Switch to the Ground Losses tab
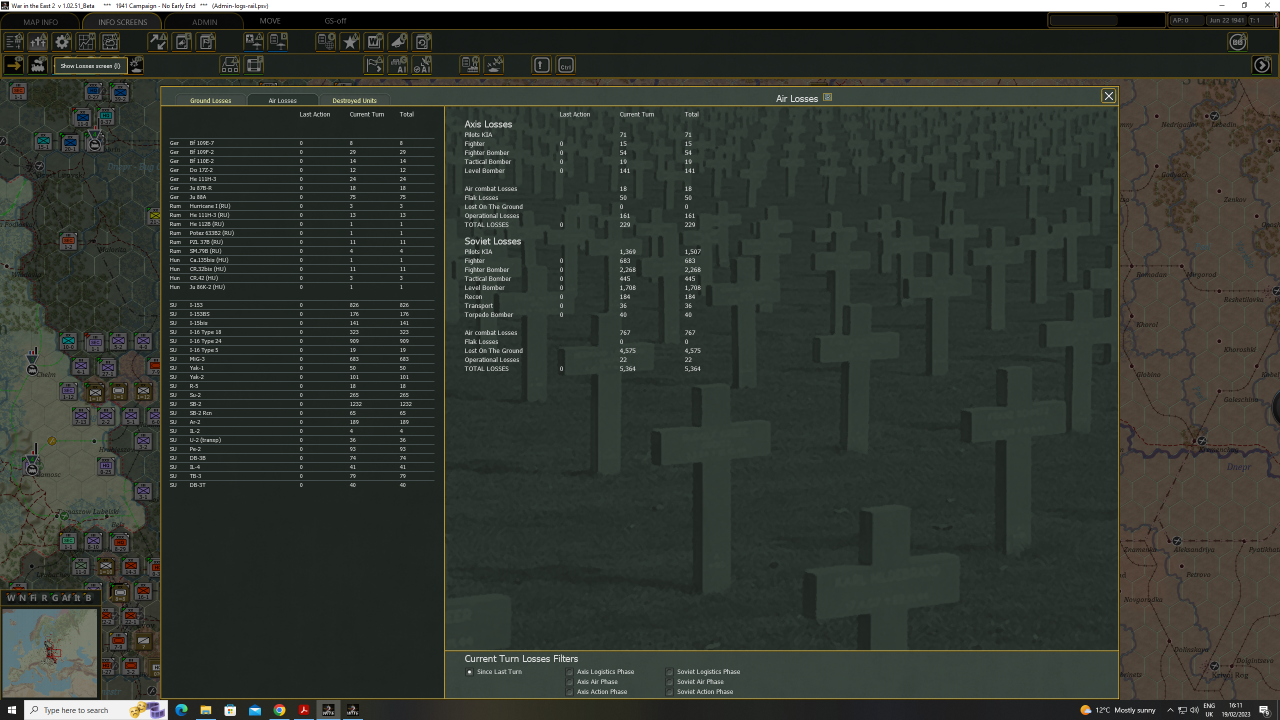The height and width of the screenshot is (720, 1280). coord(211,100)
